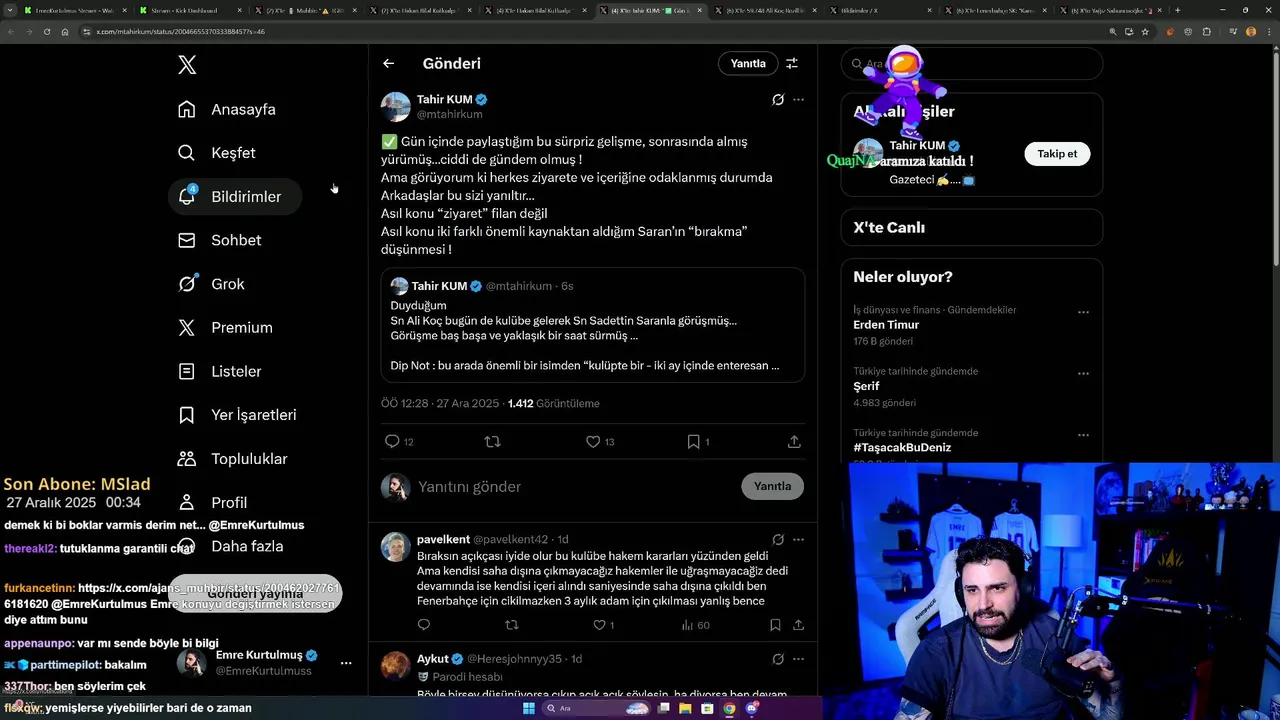Open more options on pavelkent's reply
Viewport: 1280px width, 720px height.
tap(798, 540)
